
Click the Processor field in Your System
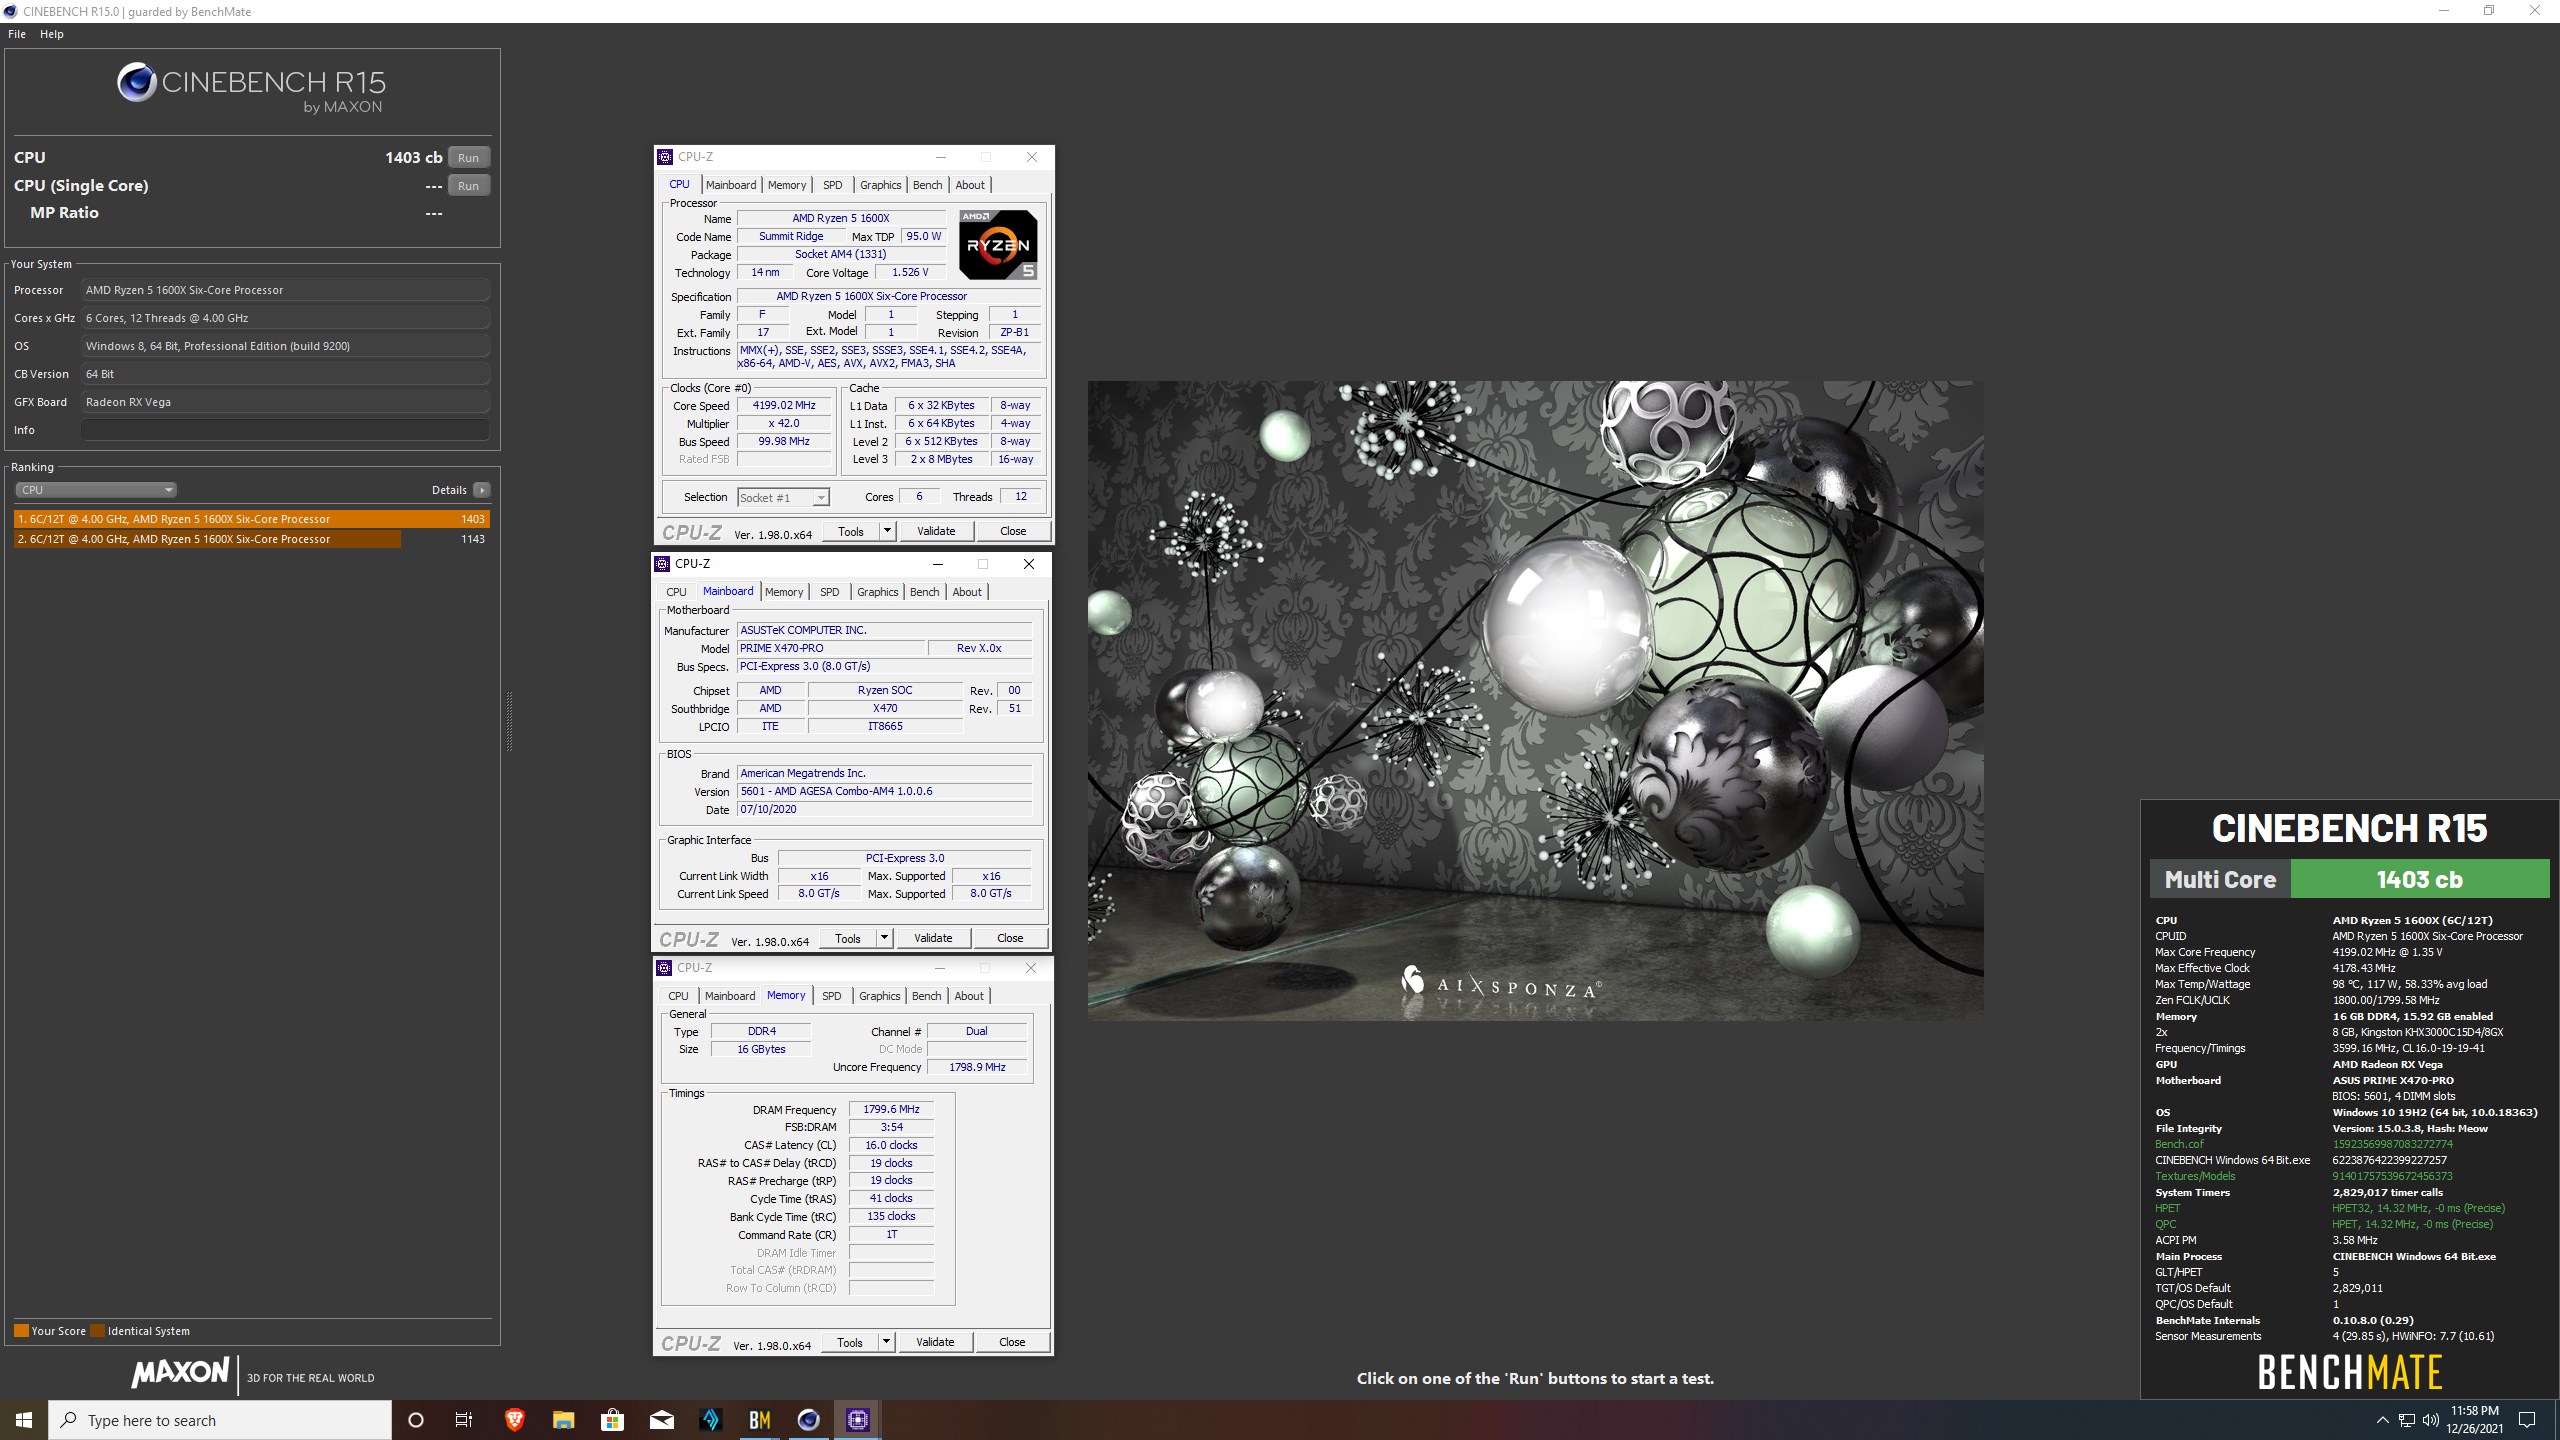[285, 290]
